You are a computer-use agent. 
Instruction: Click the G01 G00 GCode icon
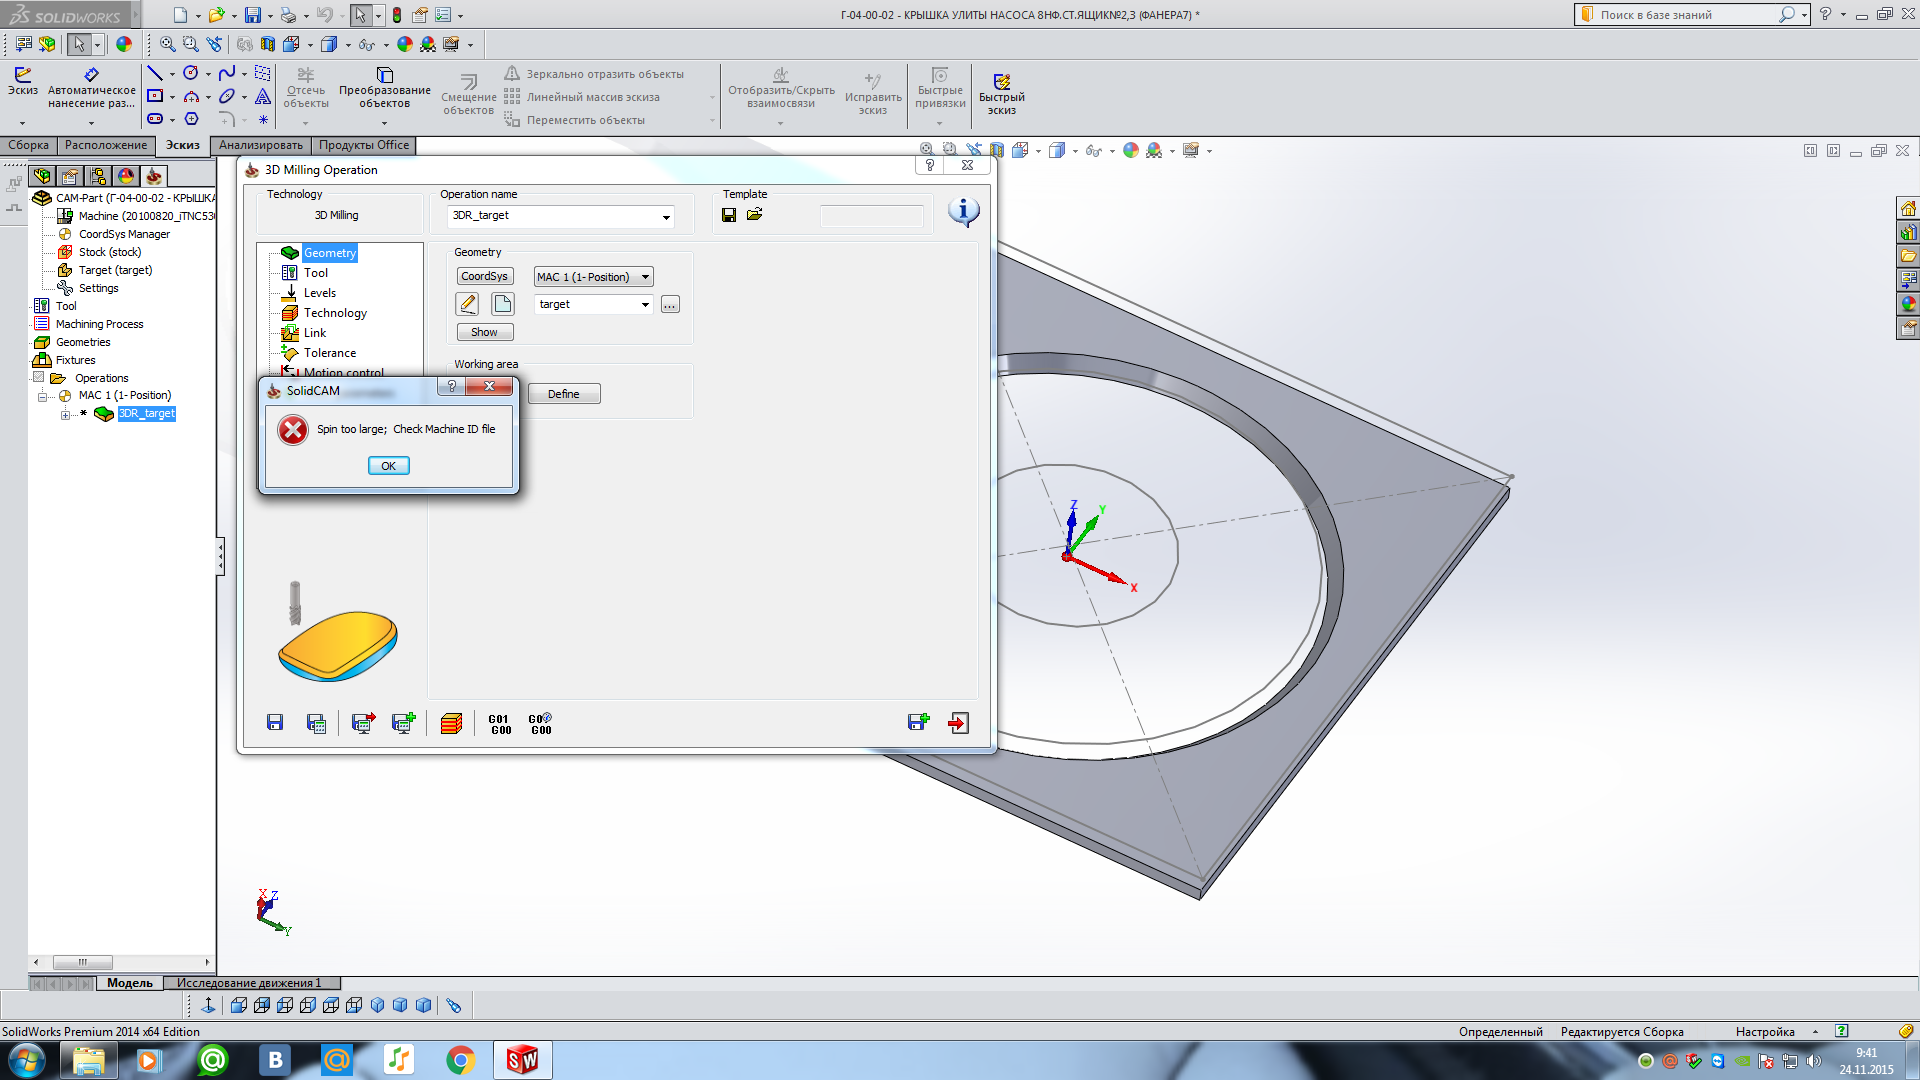pyautogui.click(x=500, y=724)
